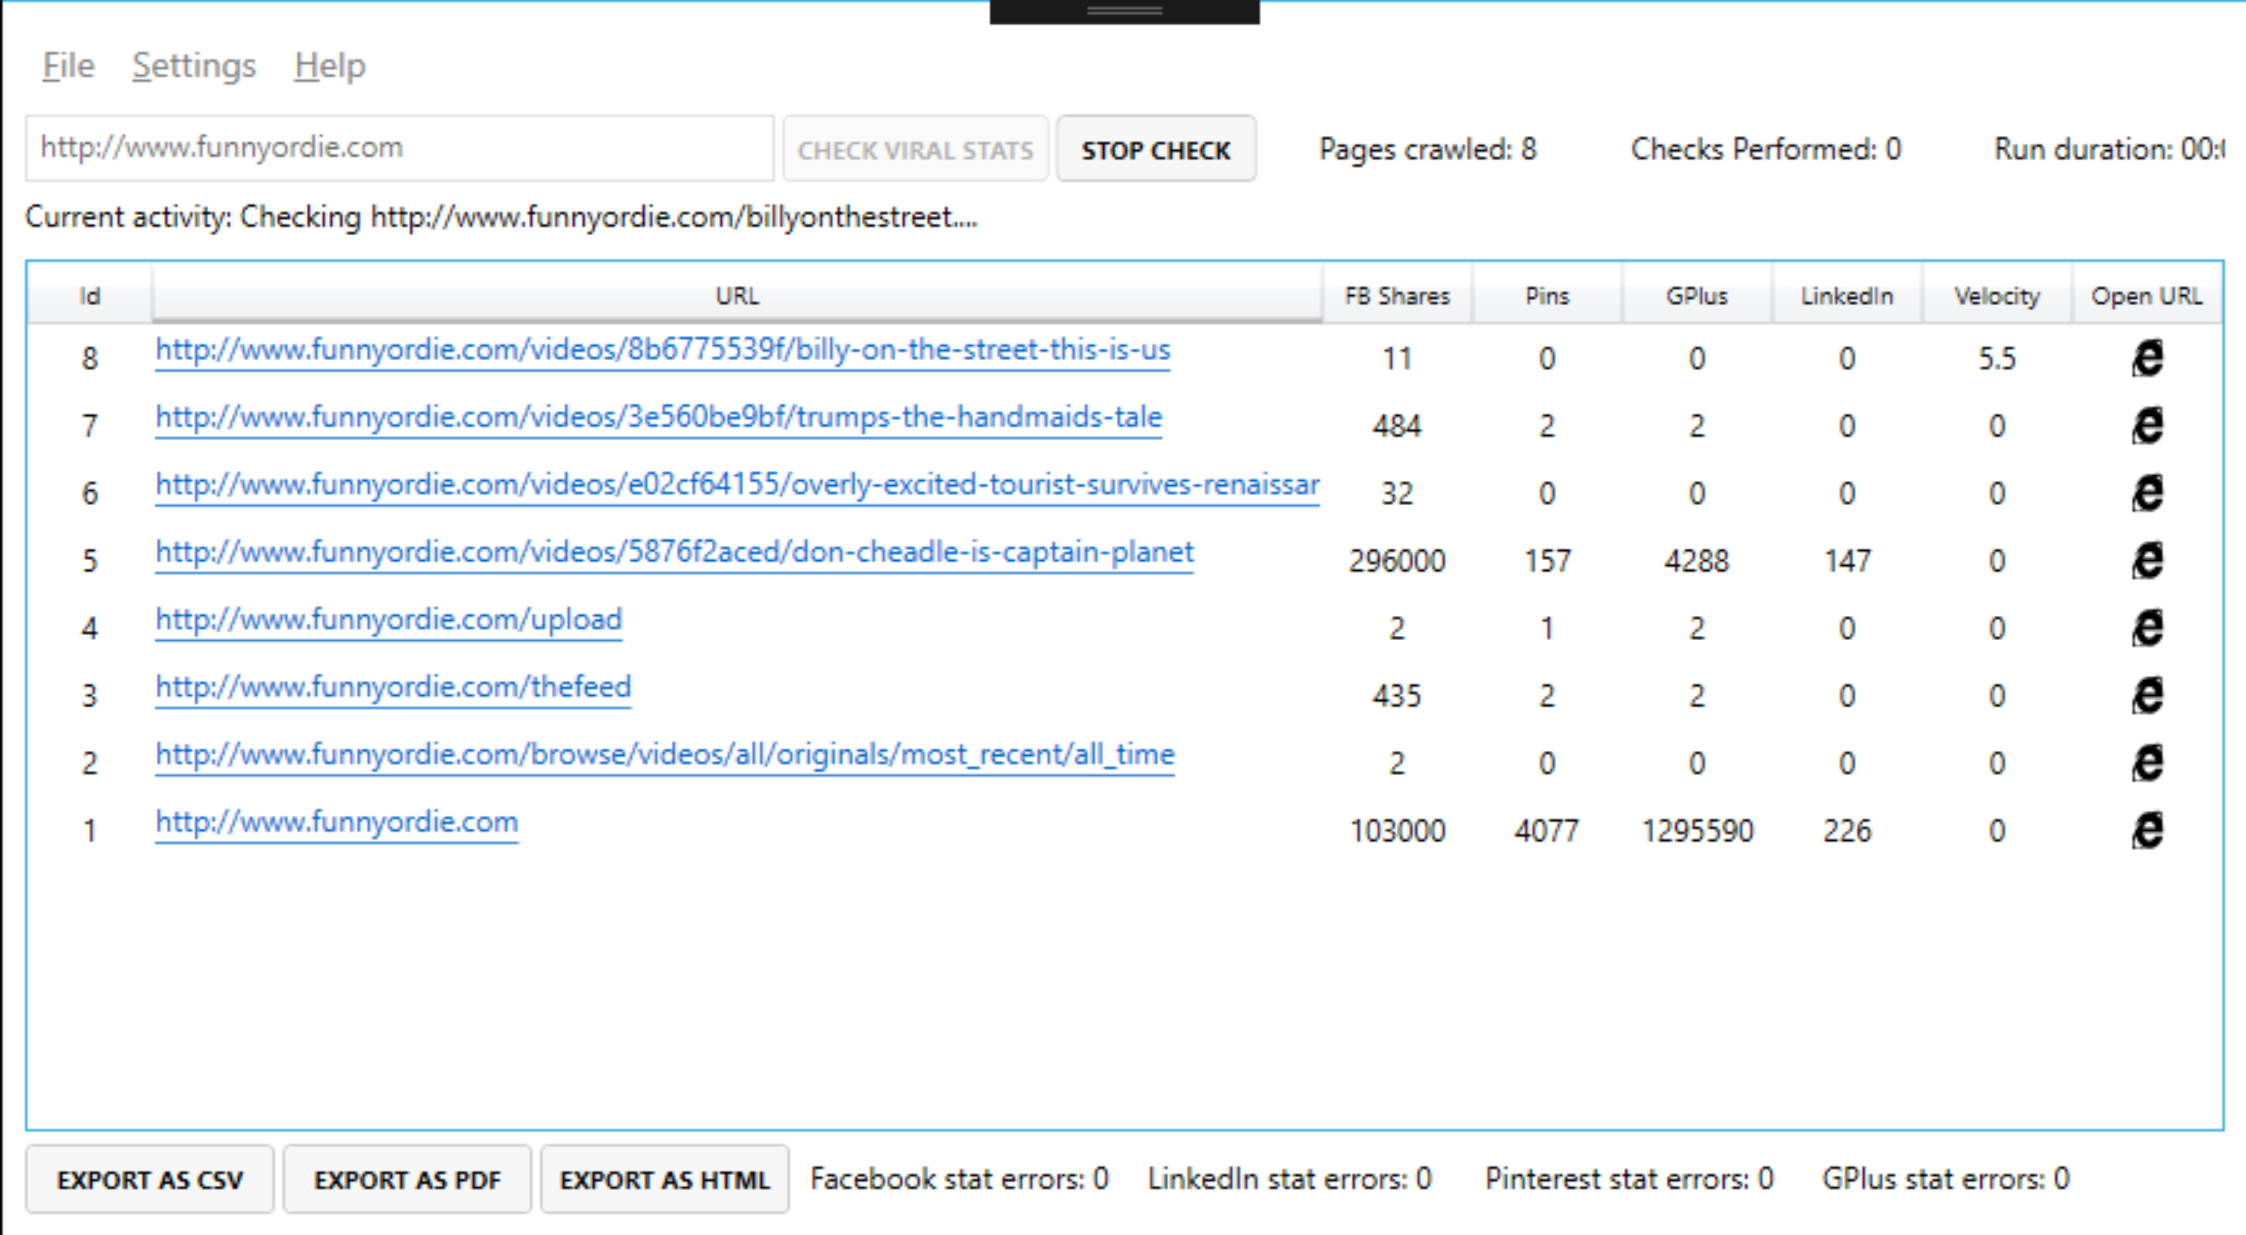The width and height of the screenshot is (2246, 1235).
Task: Select FB Shares value 296000
Action: pyautogui.click(x=1397, y=561)
